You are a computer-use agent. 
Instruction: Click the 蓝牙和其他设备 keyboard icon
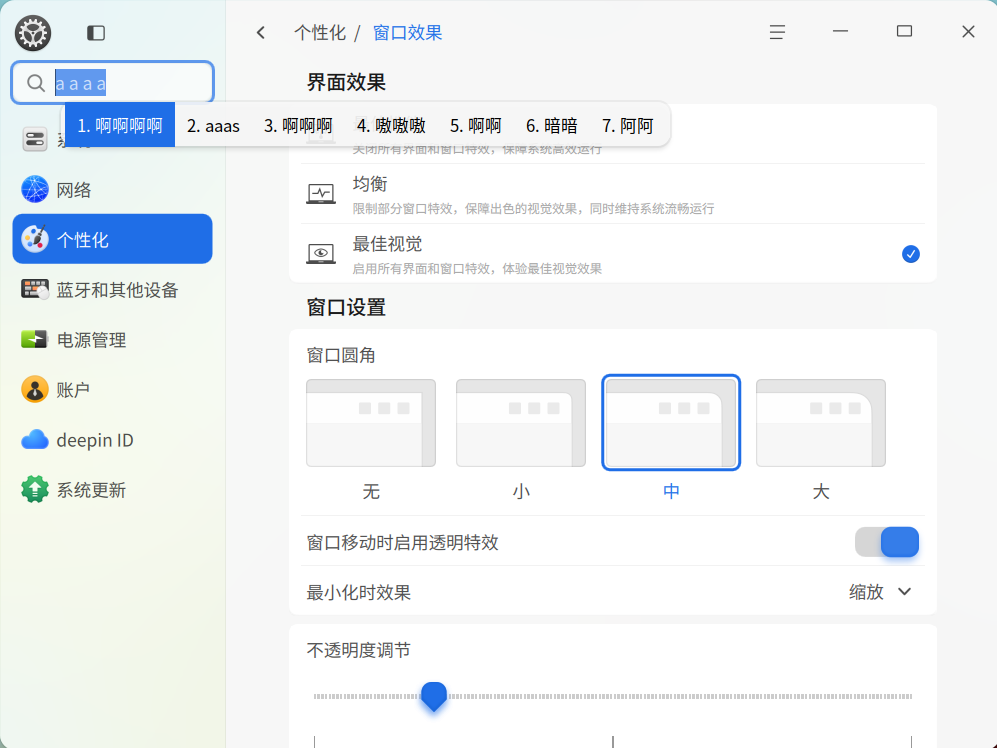[x=35, y=289]
